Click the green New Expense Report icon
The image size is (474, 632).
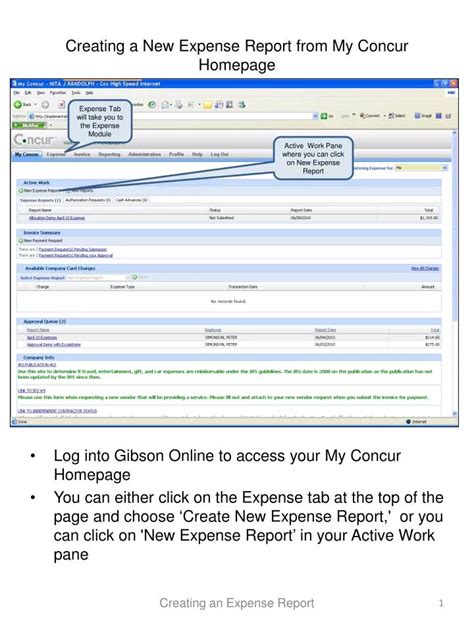click(21, 190)
